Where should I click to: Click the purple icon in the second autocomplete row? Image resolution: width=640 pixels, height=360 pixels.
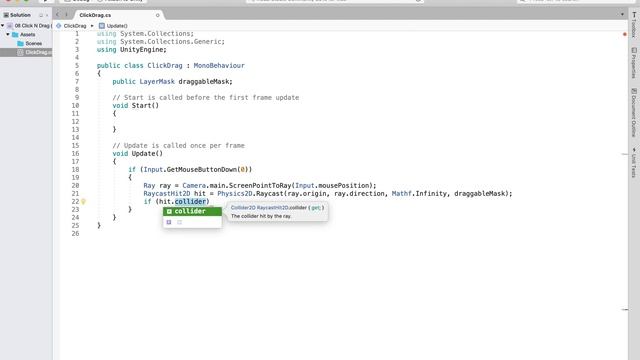point(169,222)
